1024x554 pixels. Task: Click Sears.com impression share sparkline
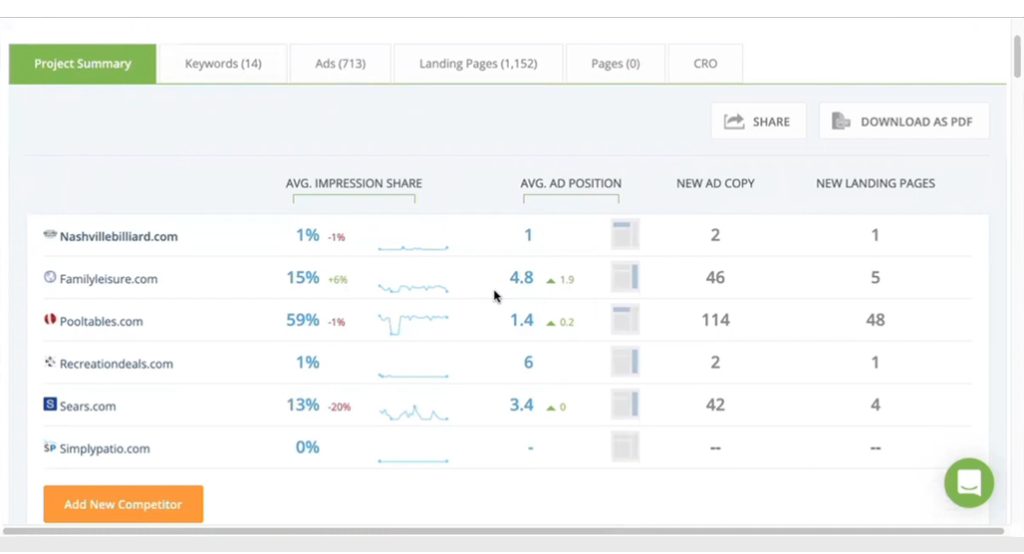coord(413,412)
